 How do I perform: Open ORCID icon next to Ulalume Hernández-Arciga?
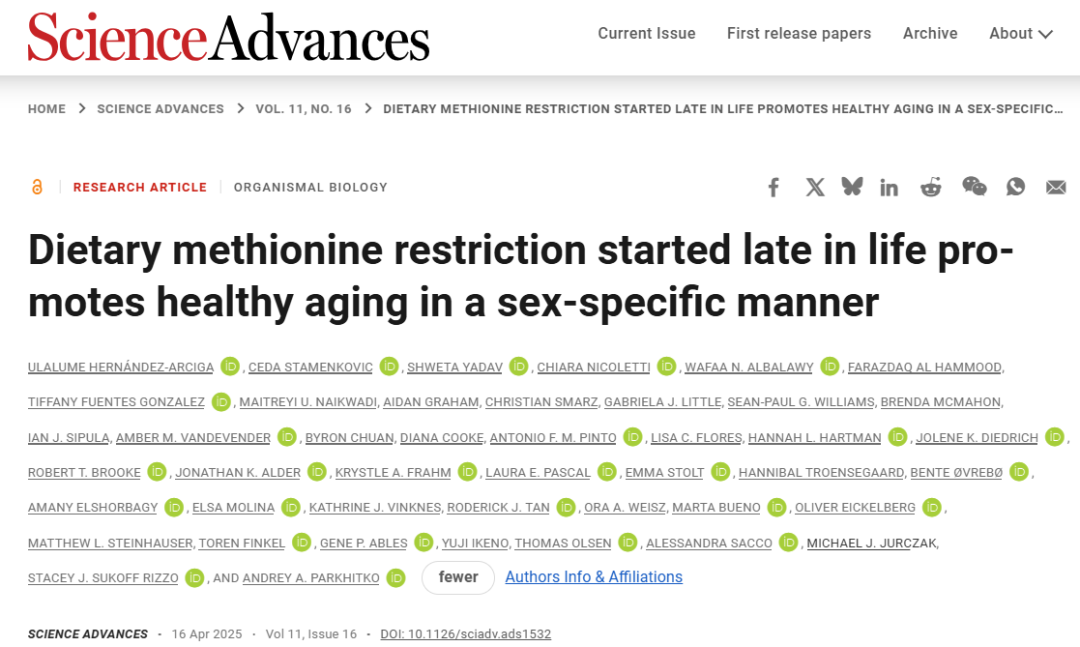[x=230, y=367]
